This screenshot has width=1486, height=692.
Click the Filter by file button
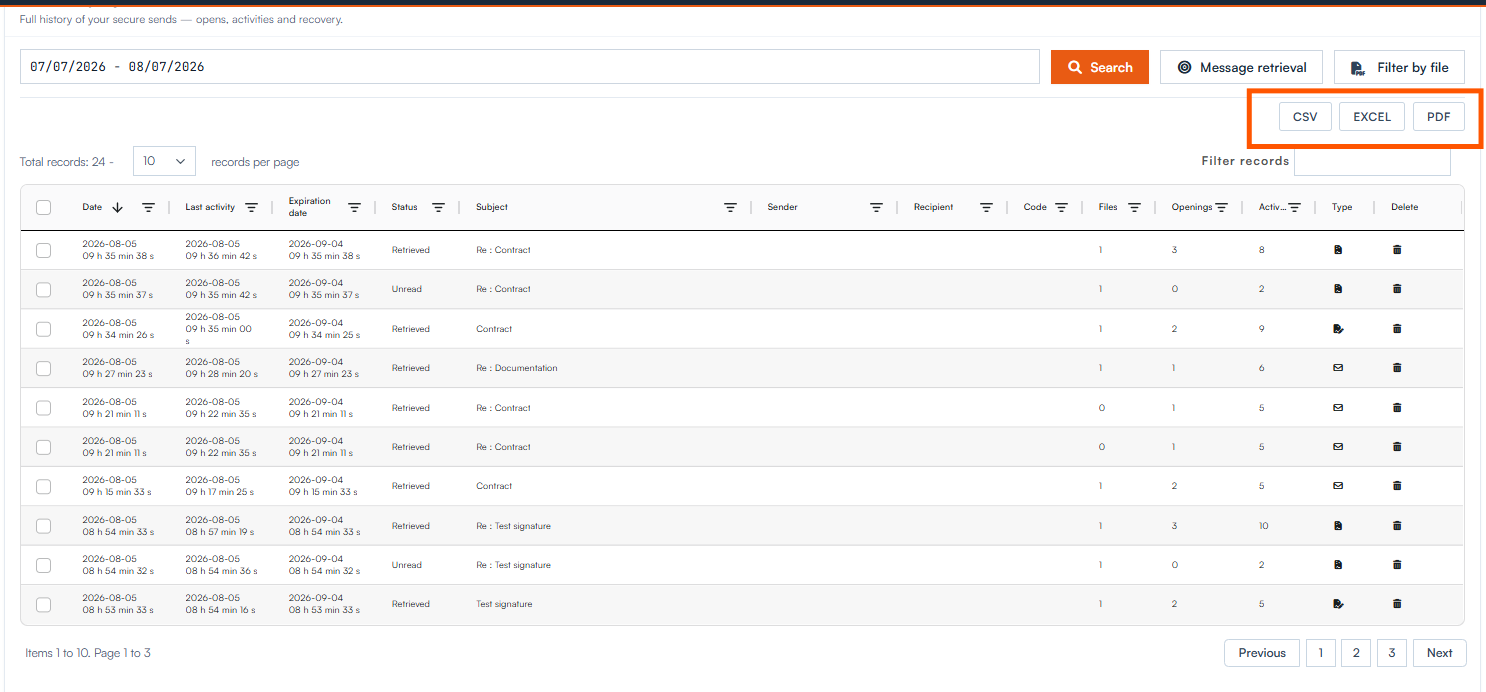pyautogui.click(x=1399, y=67)
